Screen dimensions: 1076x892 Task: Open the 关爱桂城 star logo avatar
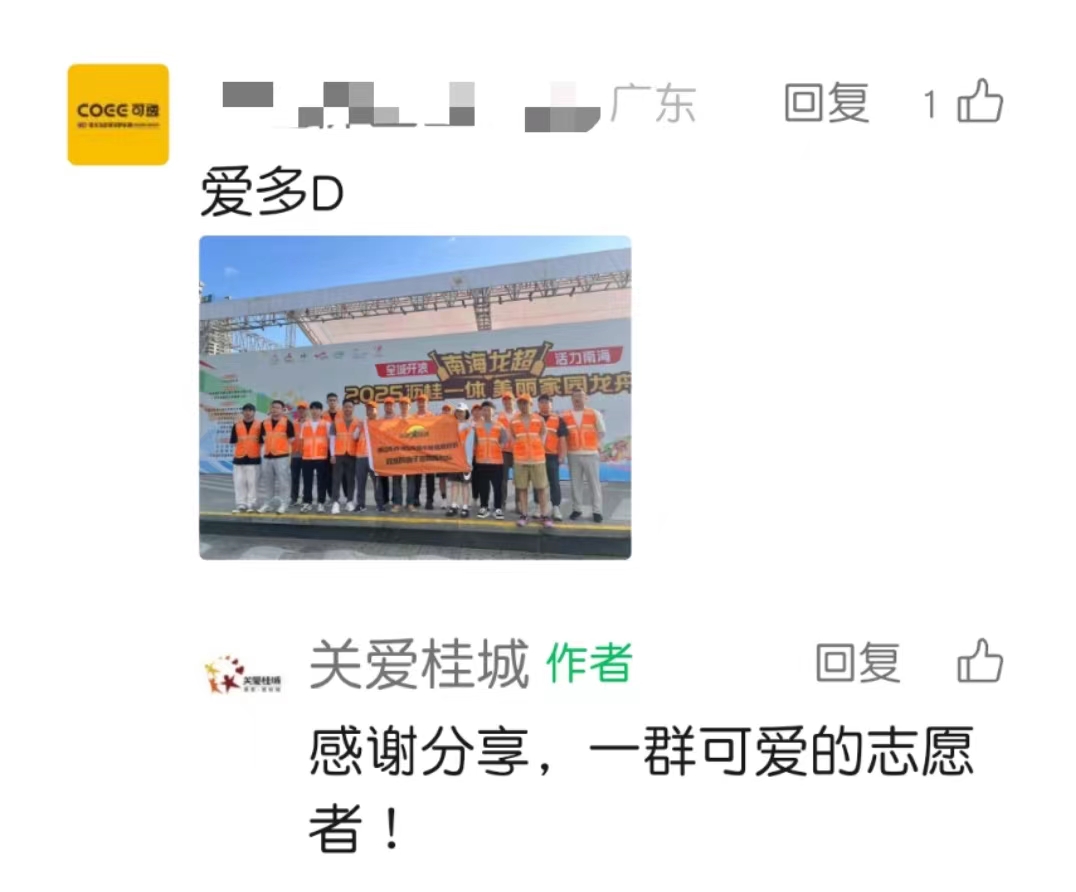tap(242, 676)
